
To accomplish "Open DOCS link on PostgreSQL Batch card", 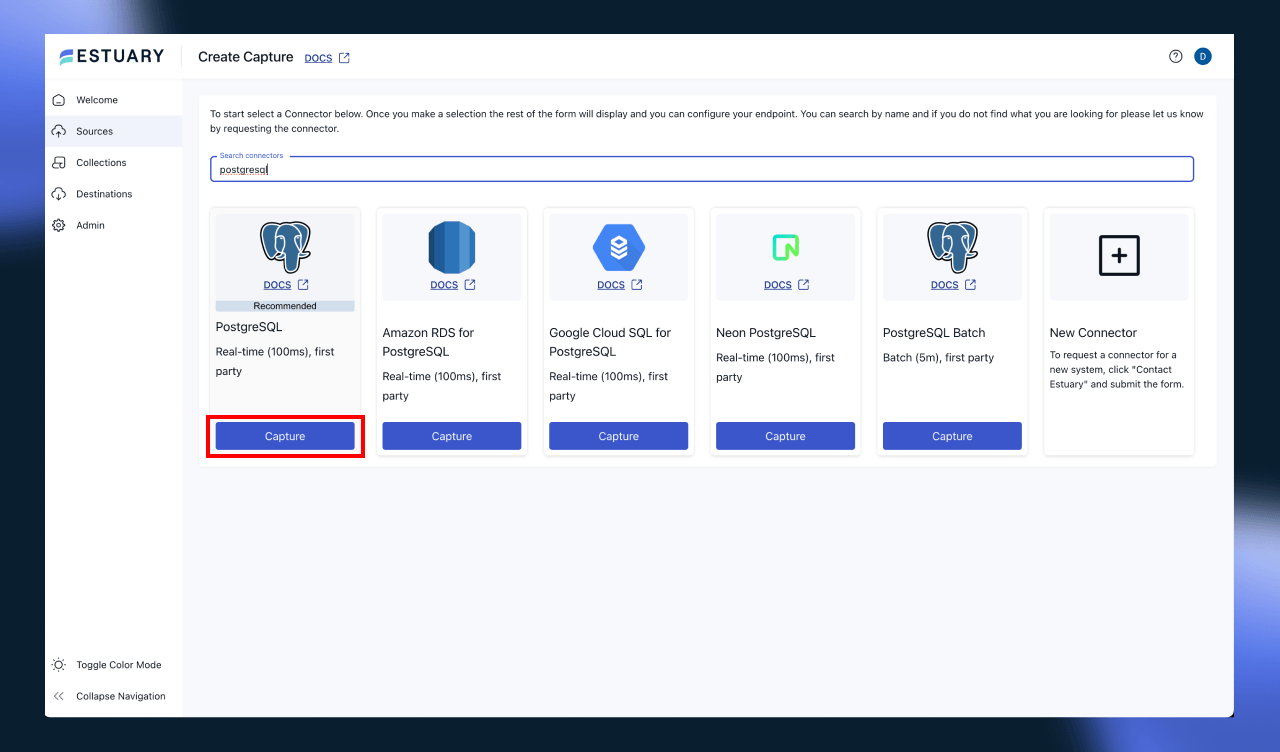I will point(945,285).
